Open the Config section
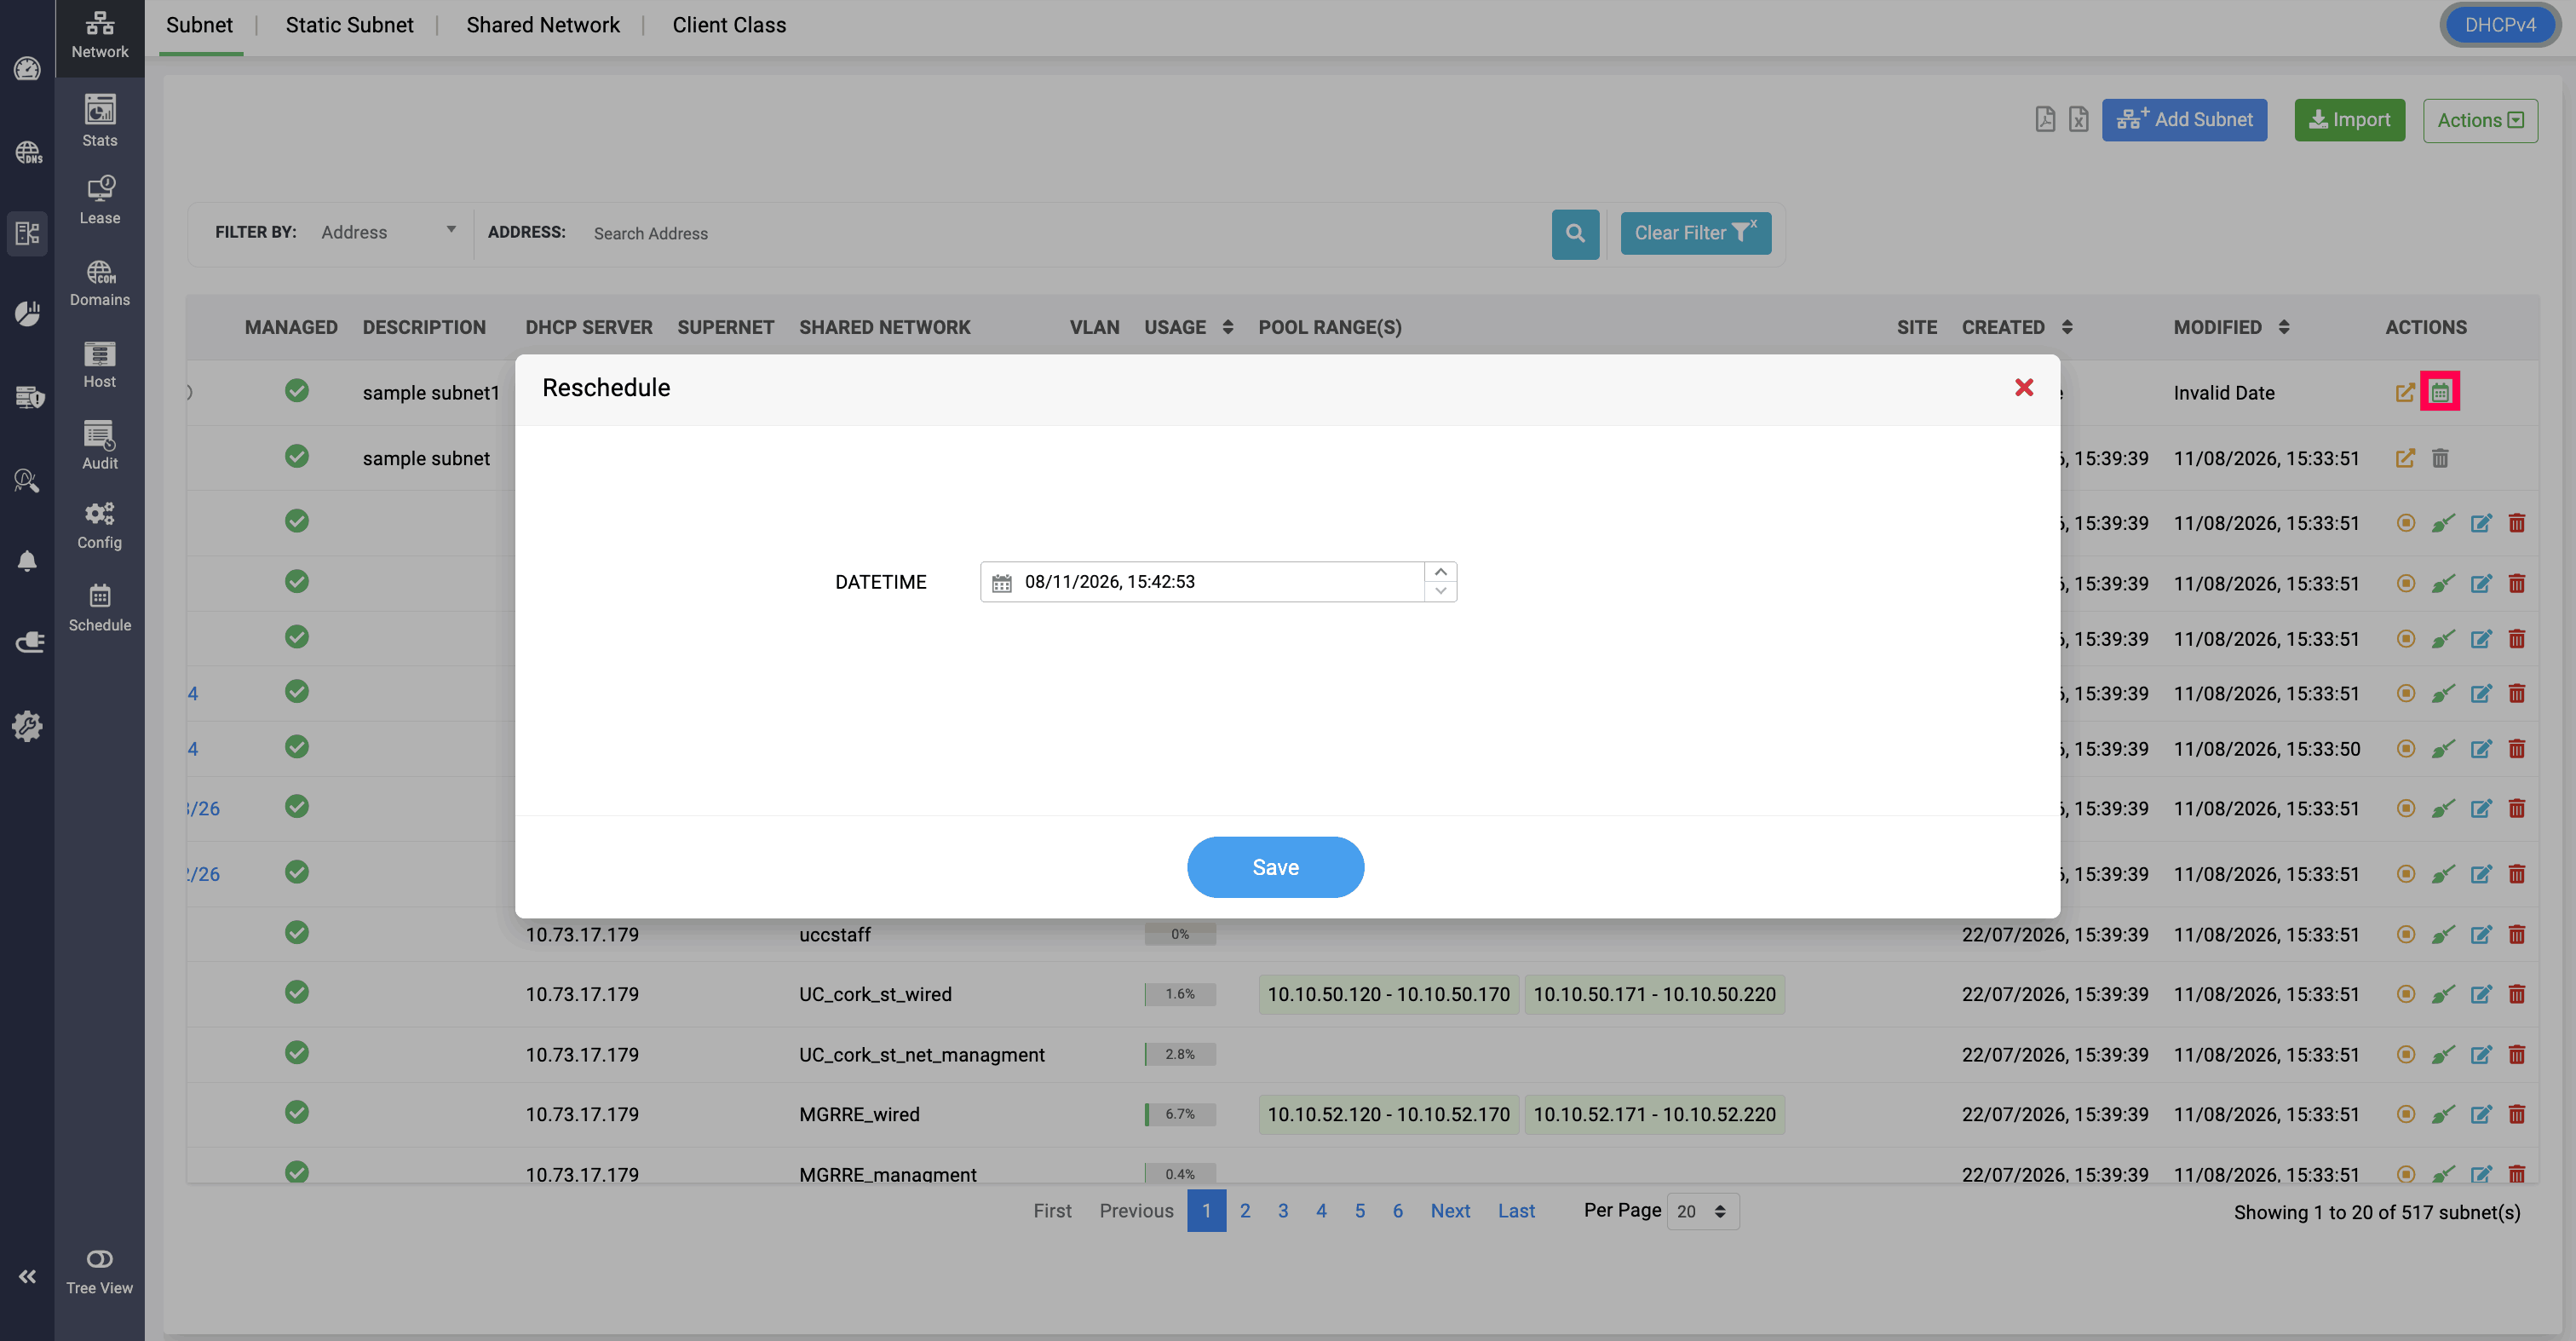This screenshot has width=2576, height=1341. (x=100, y=526)
